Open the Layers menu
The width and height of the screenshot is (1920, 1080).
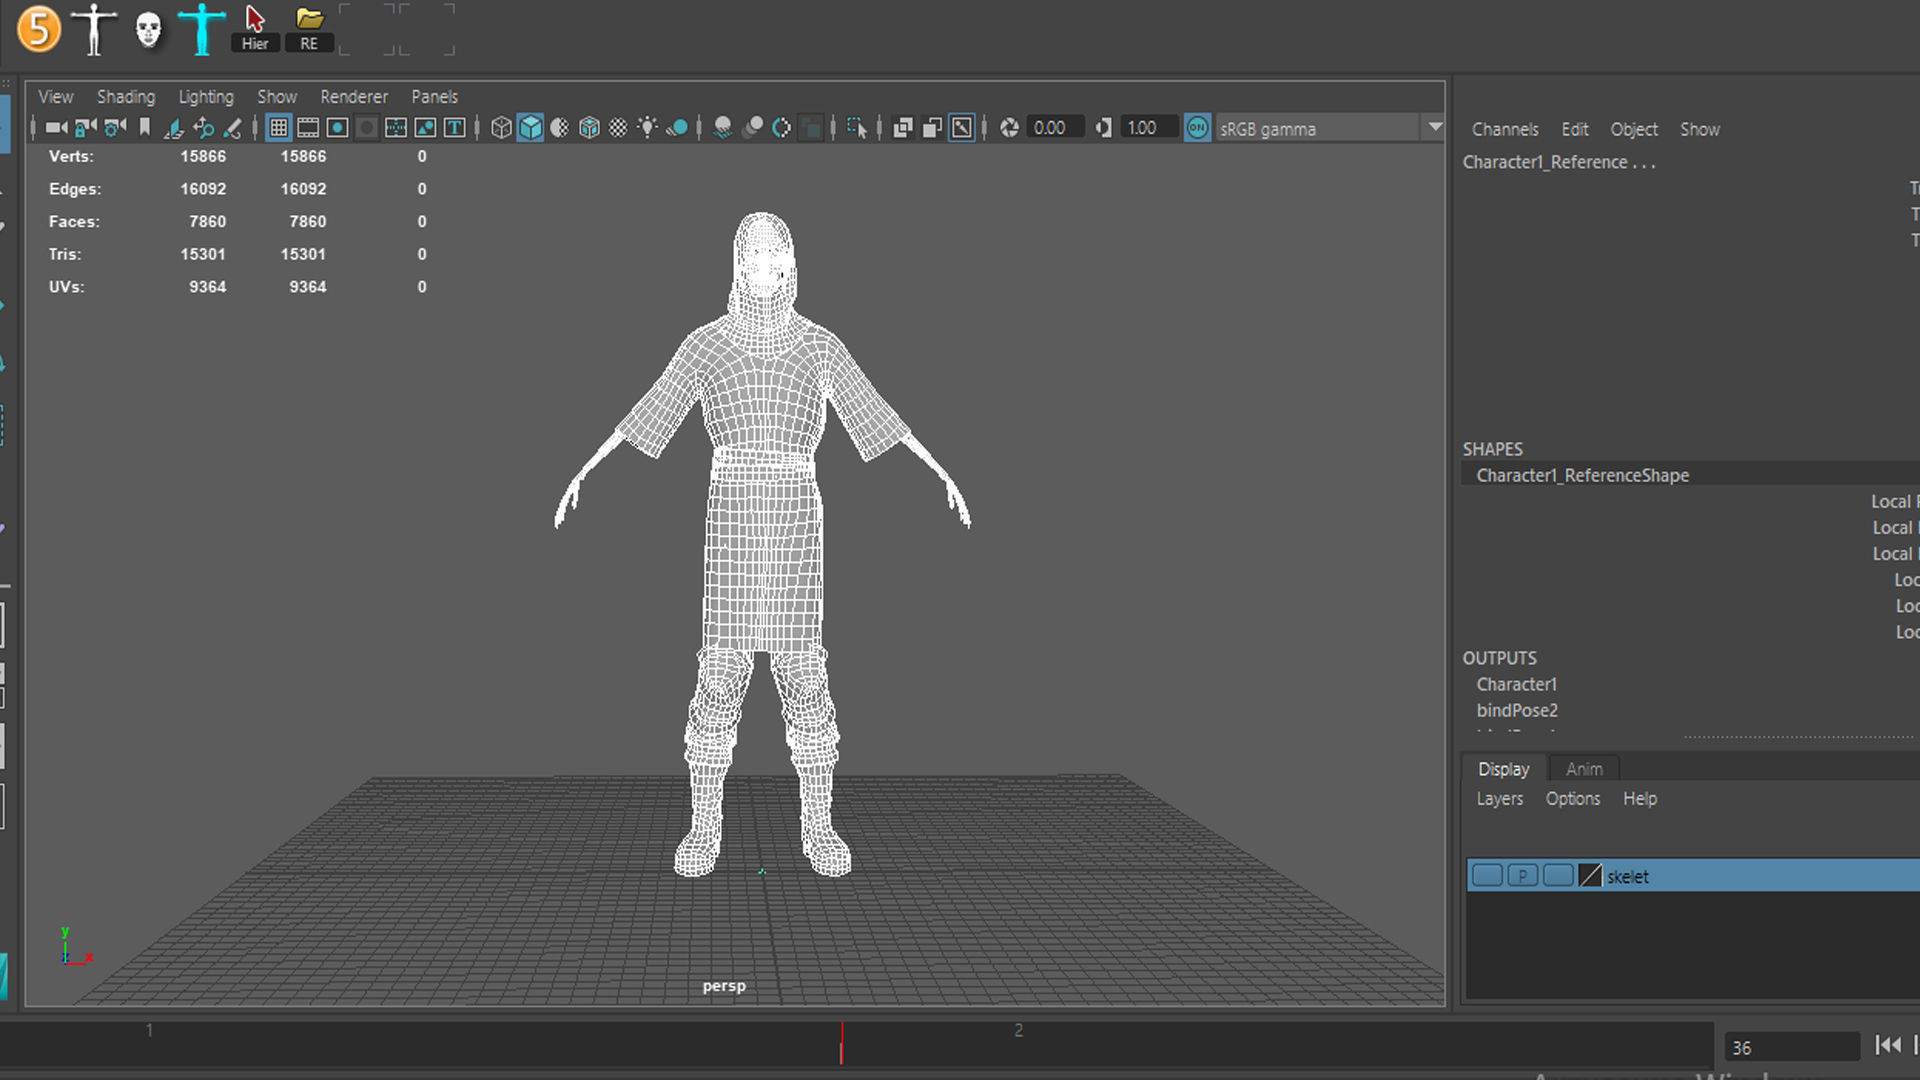coord(1500,799)
